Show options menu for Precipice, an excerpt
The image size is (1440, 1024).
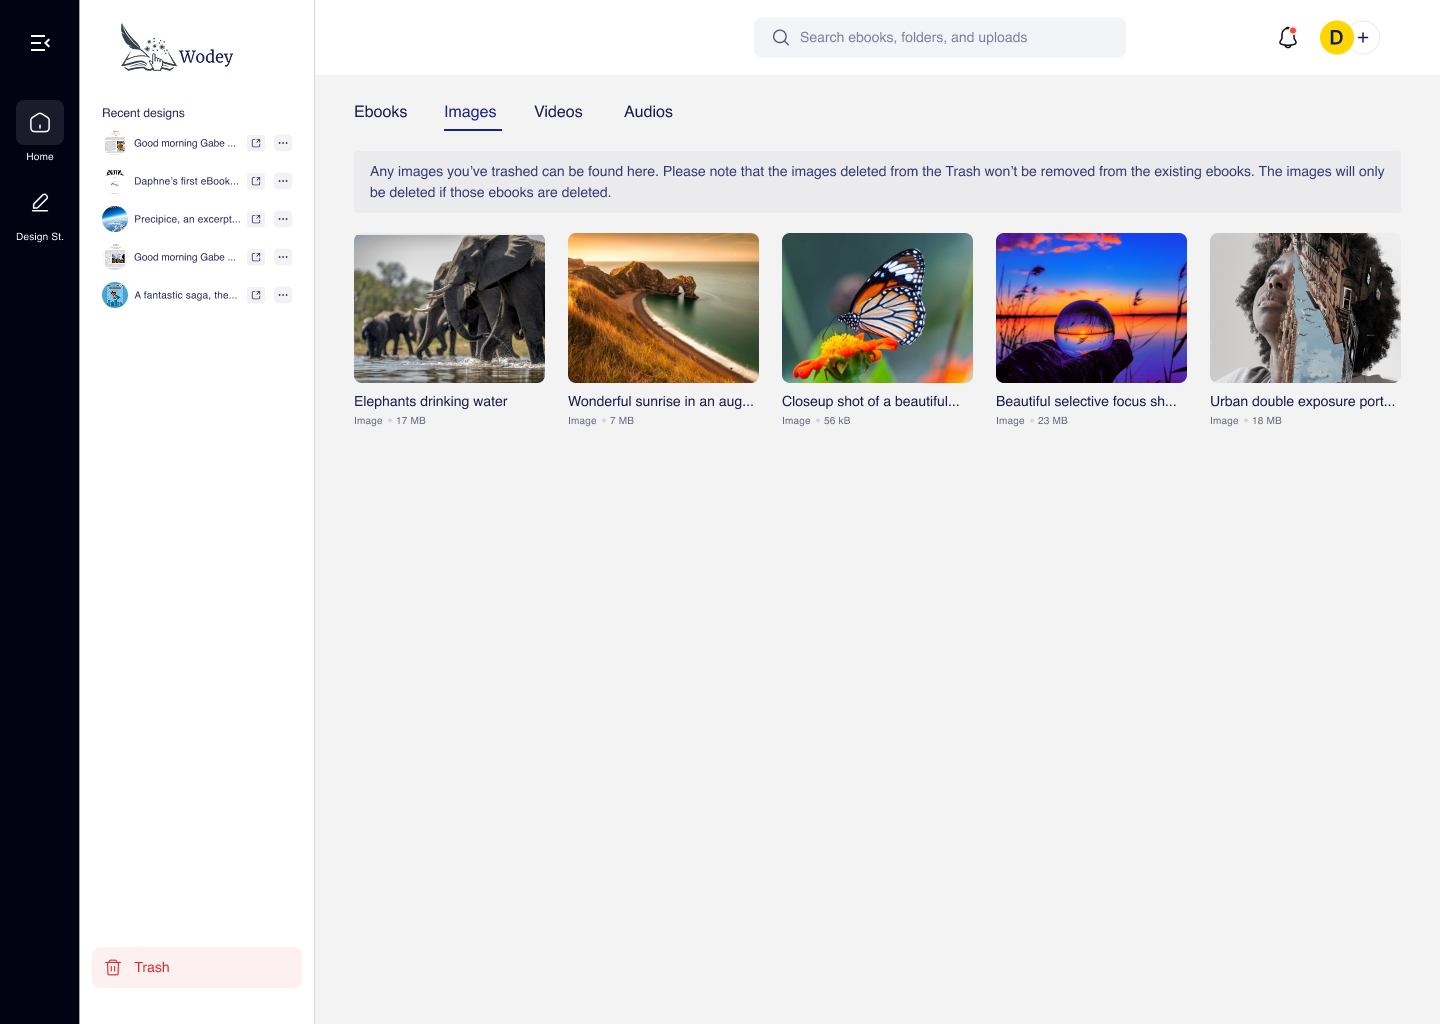[x=283, y=219]
